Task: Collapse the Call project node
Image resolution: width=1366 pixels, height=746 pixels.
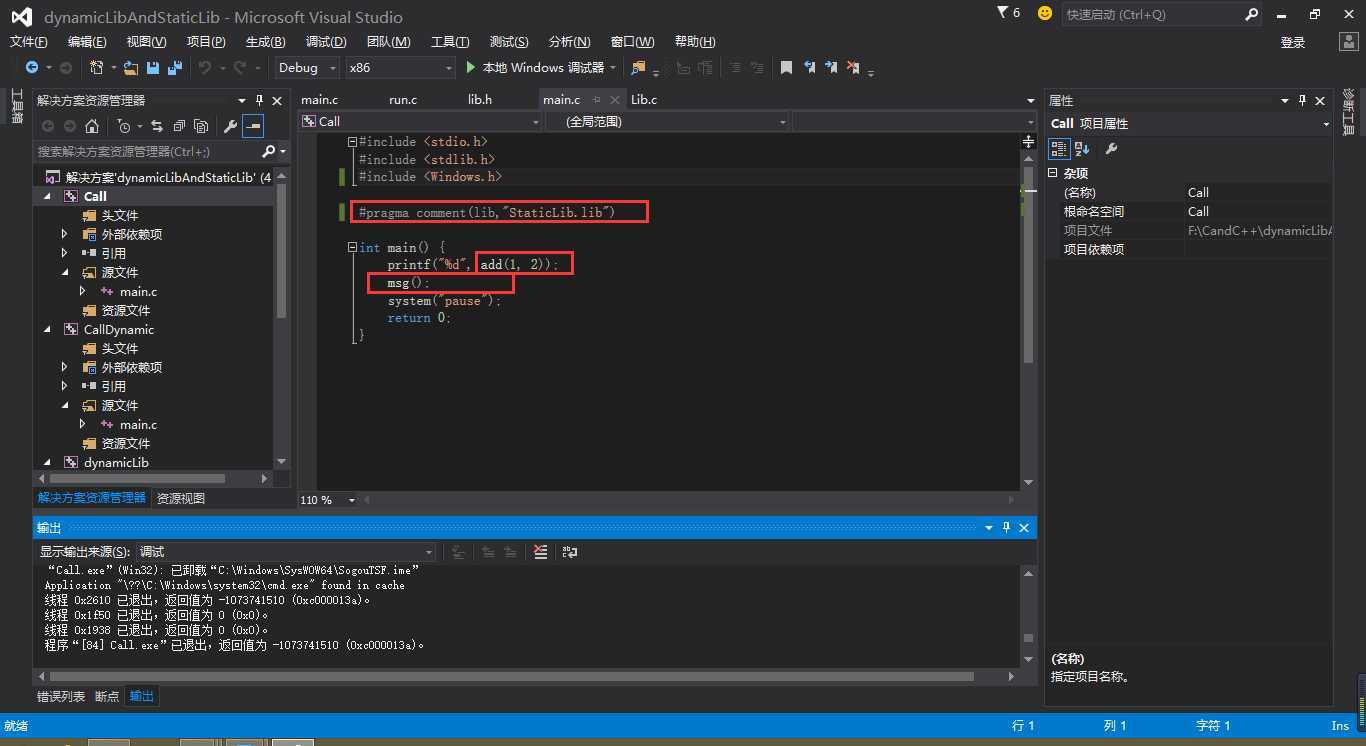Action: point(48,196)
